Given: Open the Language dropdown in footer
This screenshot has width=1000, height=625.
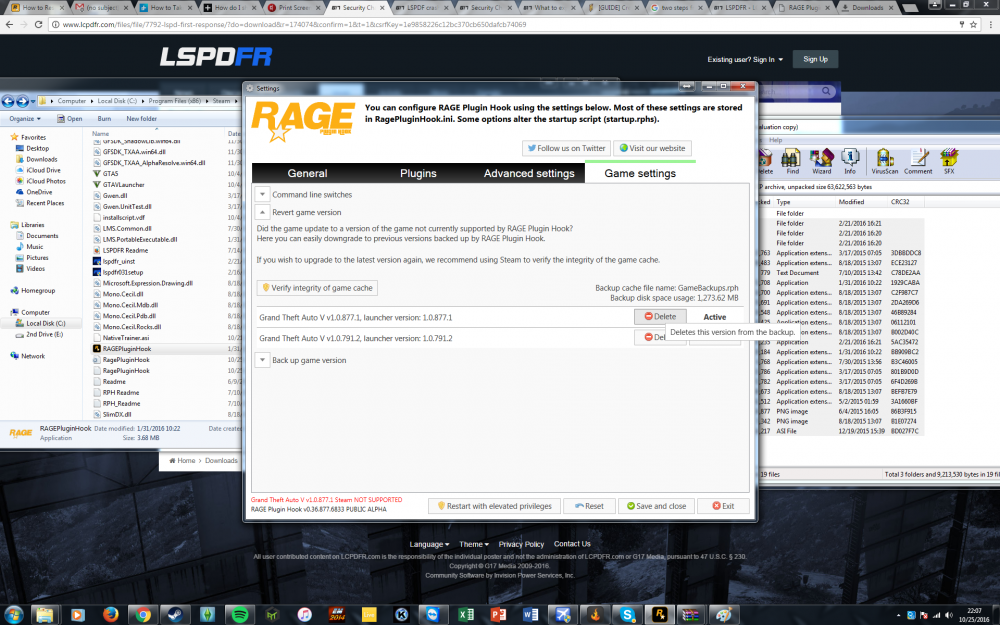Looking at the screenshot, I should [x=429, y=544].
